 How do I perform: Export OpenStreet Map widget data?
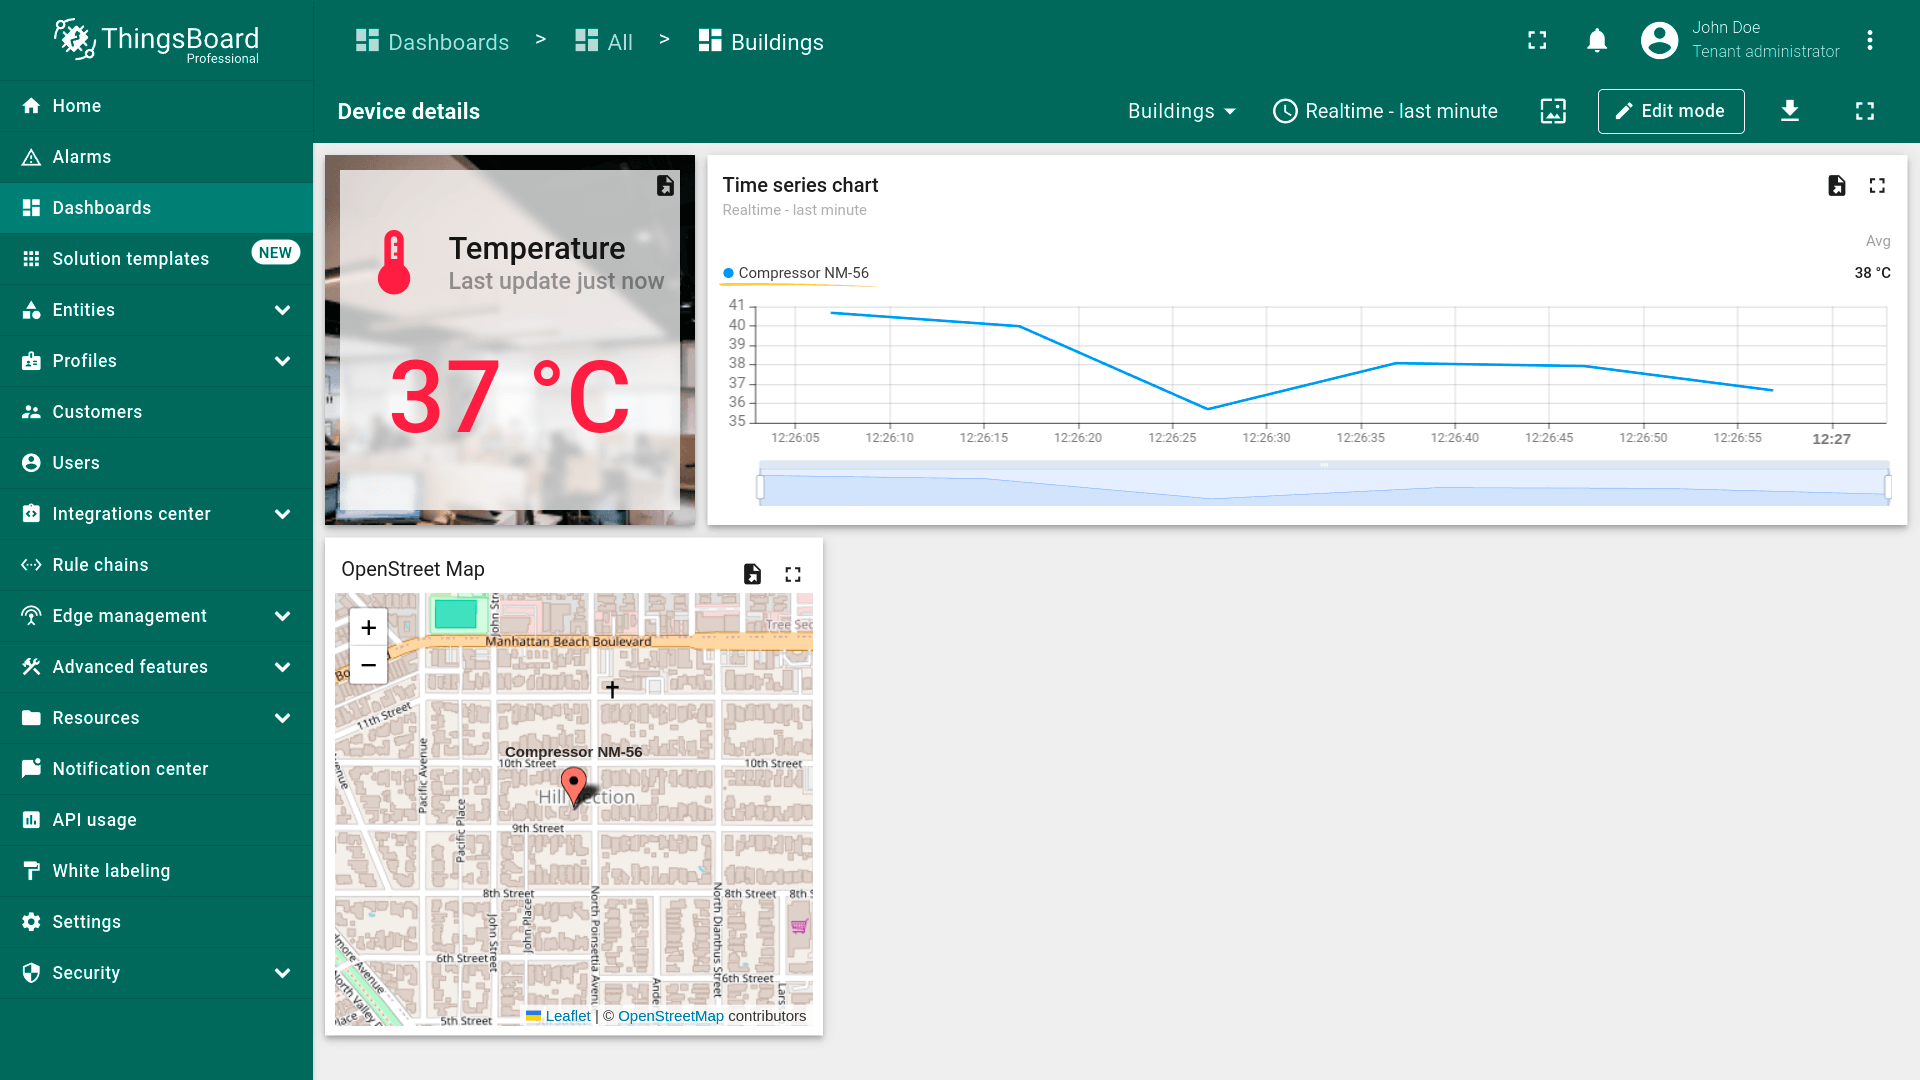[x=752, y=574]
